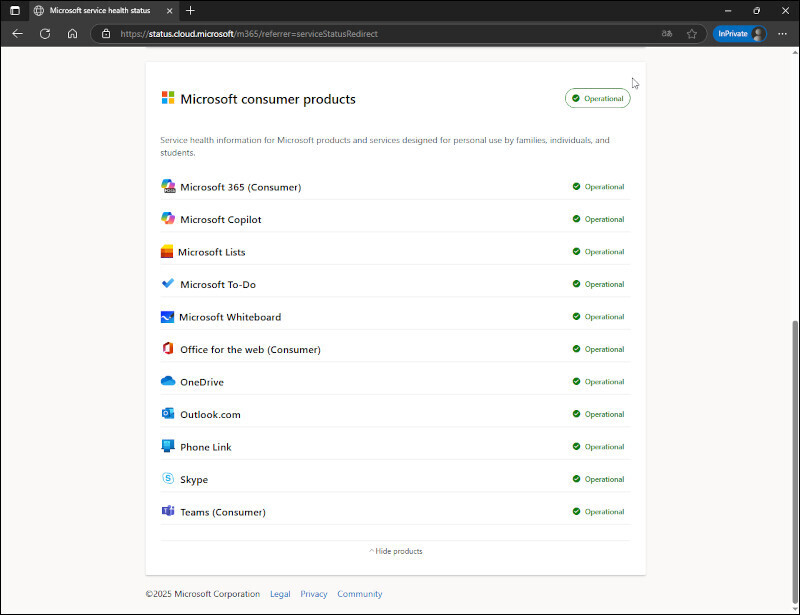The height and width of the screenshot is (615, 800).
Task: Click the Phone Link row name
Action: [206, 447]
